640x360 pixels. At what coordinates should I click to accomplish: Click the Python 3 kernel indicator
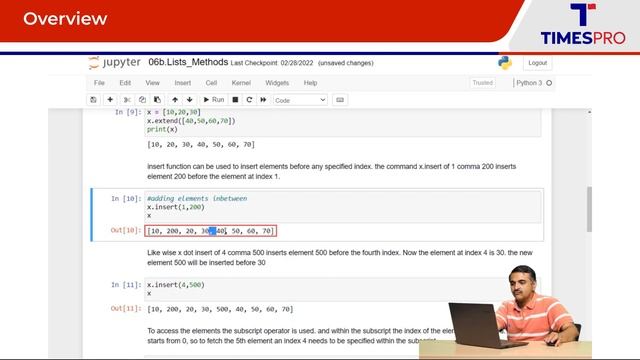click(529, 83)
